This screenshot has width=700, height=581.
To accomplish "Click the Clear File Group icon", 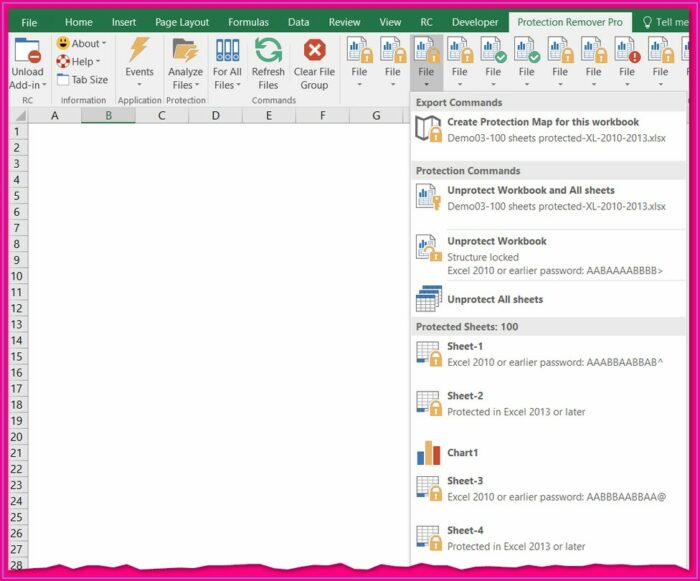I will (314, 50).
